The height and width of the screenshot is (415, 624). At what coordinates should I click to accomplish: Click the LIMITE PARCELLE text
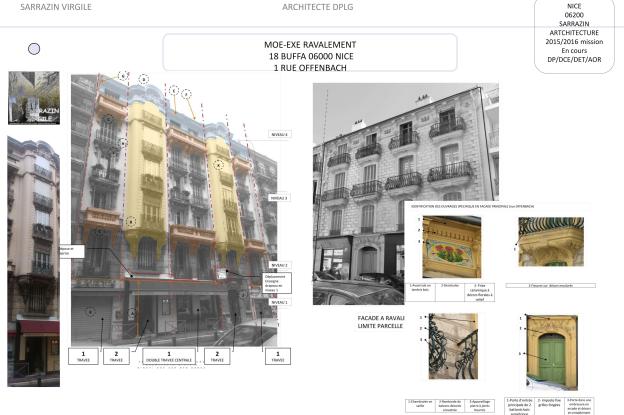click(380, 326)
